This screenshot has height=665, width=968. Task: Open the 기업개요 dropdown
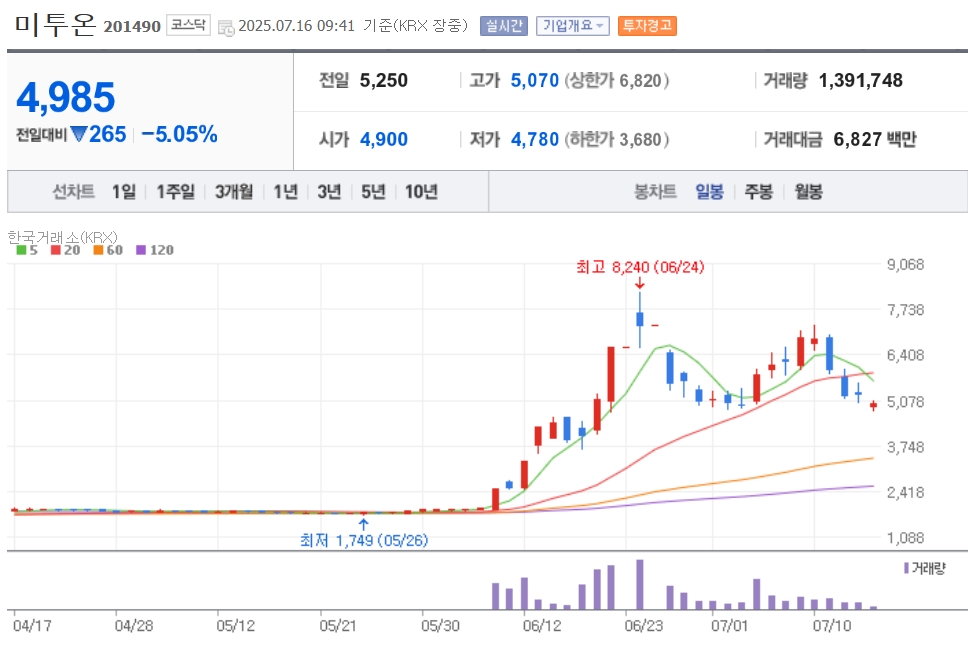(573, 26)
